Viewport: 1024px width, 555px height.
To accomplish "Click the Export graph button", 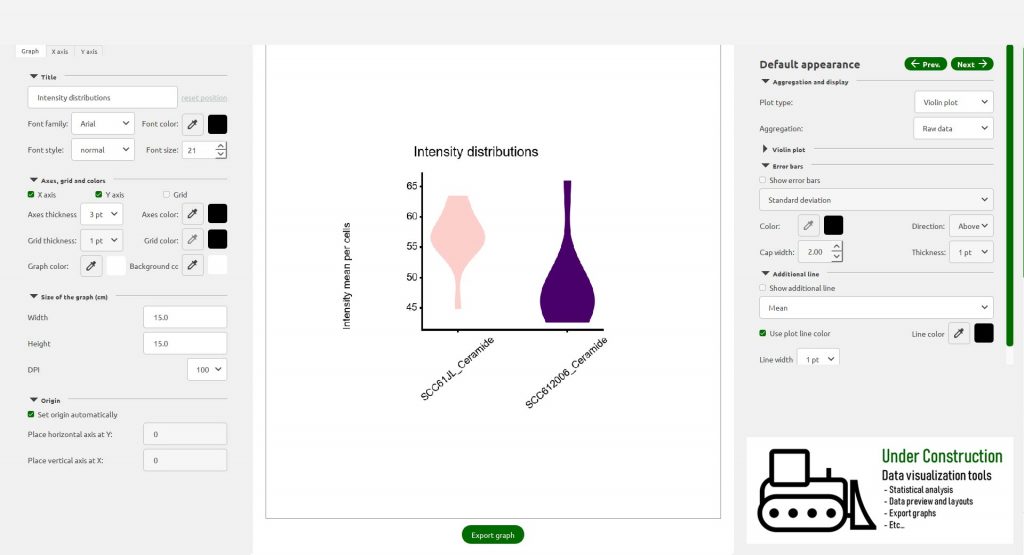I will 493,535.
